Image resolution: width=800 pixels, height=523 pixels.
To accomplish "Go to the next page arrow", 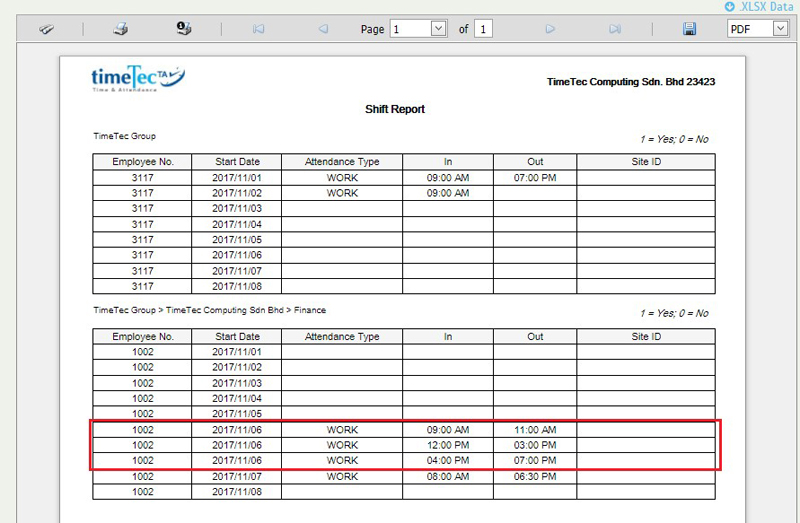I will (x=550, y=29).
